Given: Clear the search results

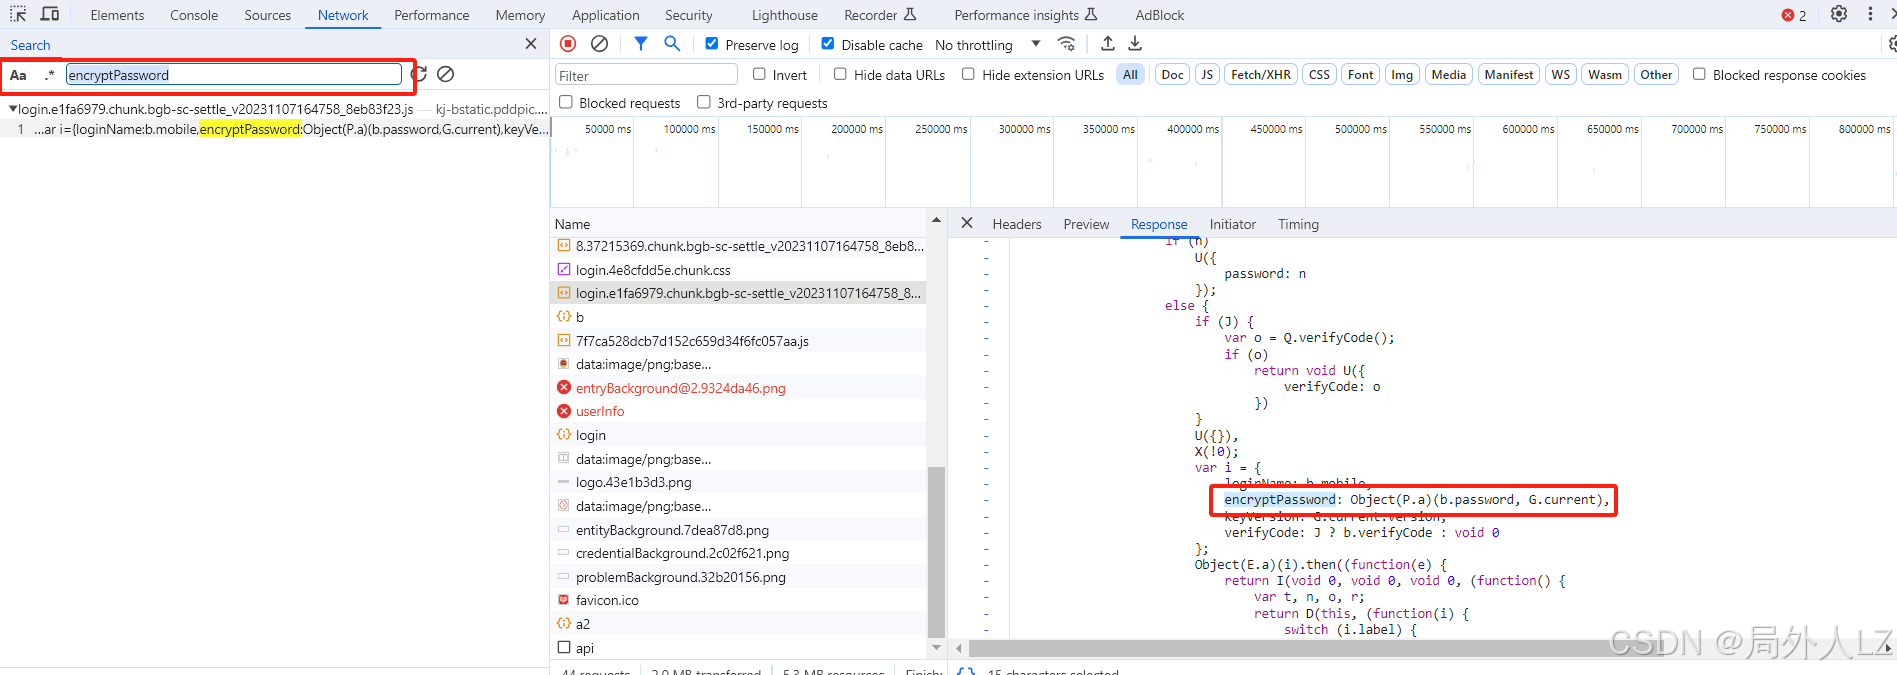Looking at the screenshot, I should 446,74.
